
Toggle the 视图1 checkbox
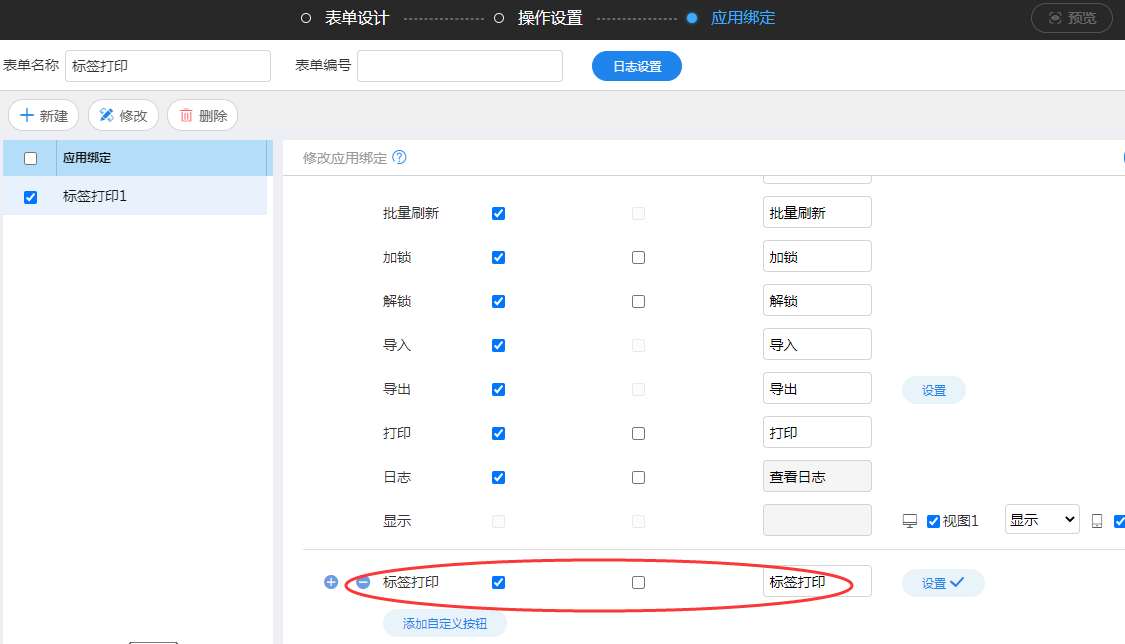(934, 521)
